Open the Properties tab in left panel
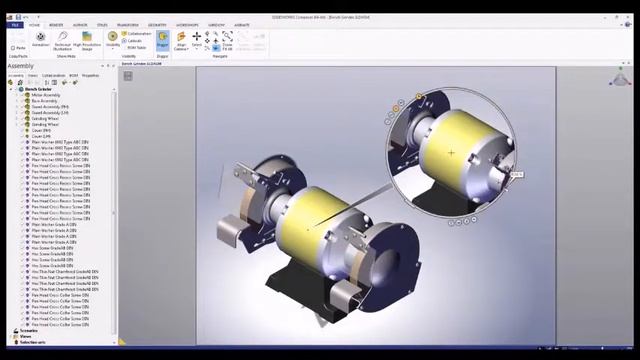Viewport: 640px width, 360px height. click(90, 76)
